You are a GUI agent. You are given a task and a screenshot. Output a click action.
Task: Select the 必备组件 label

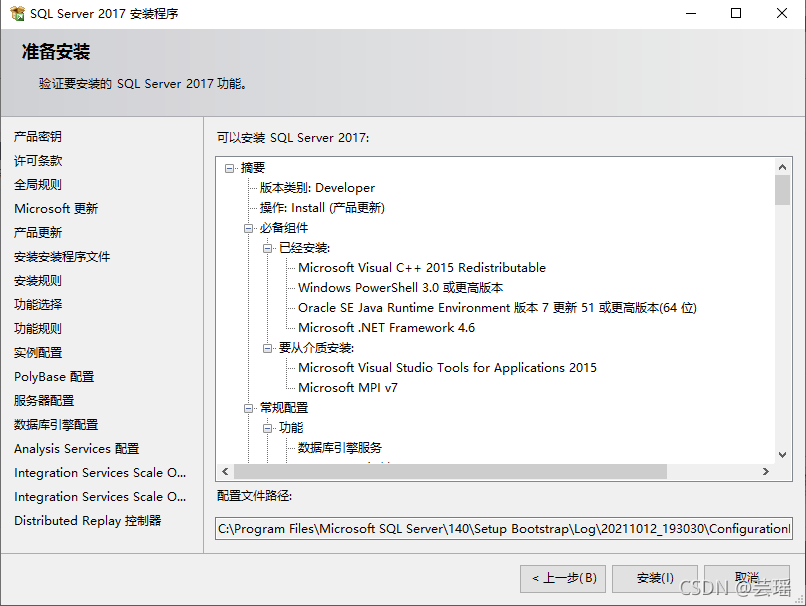click(x=284, y=228)
